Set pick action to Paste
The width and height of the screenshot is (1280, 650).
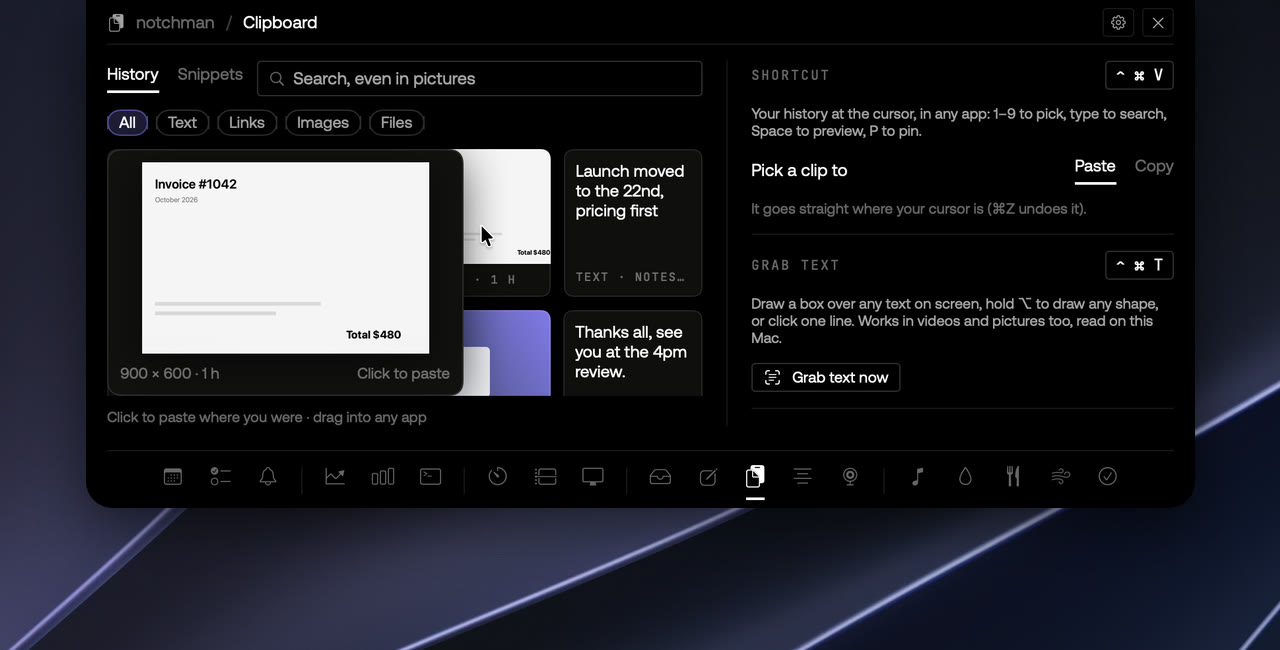pyautogui.click(x=1095, y=167)
